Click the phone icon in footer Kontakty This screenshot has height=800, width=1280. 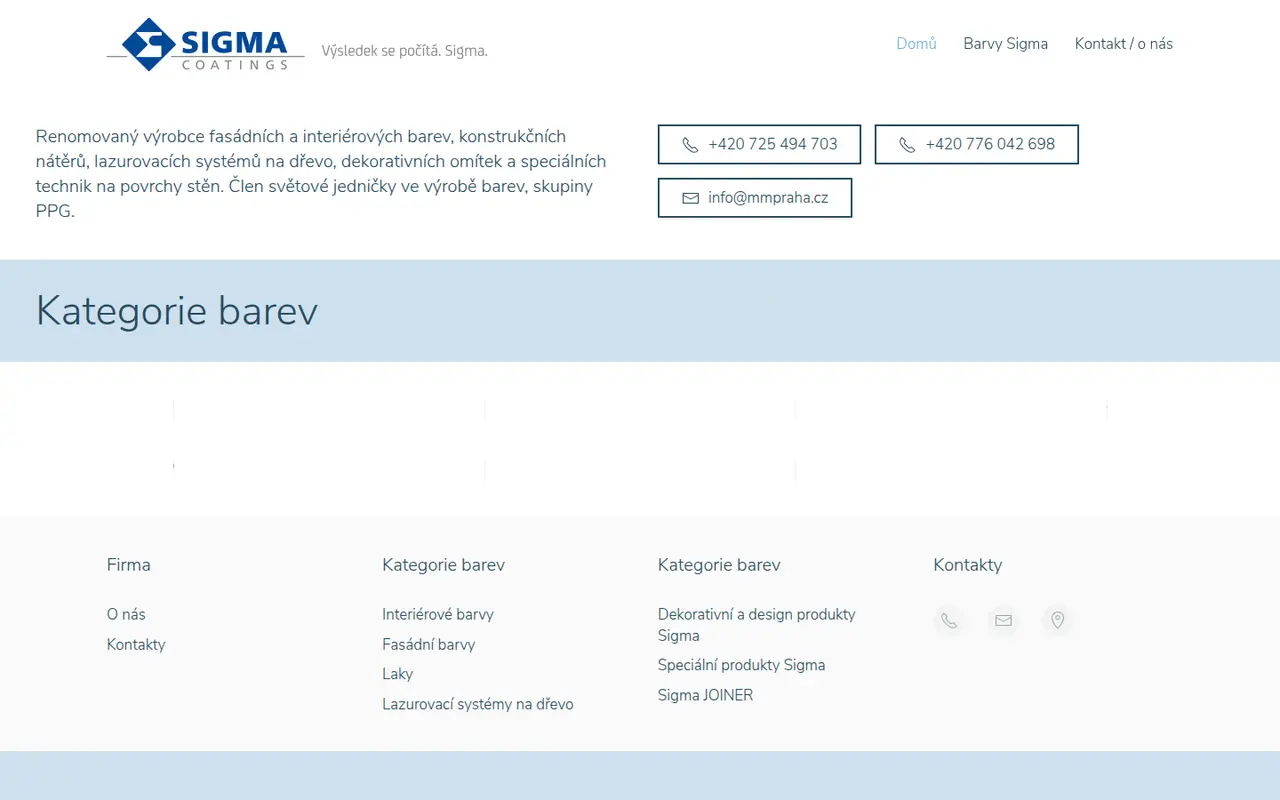[949, 621]
